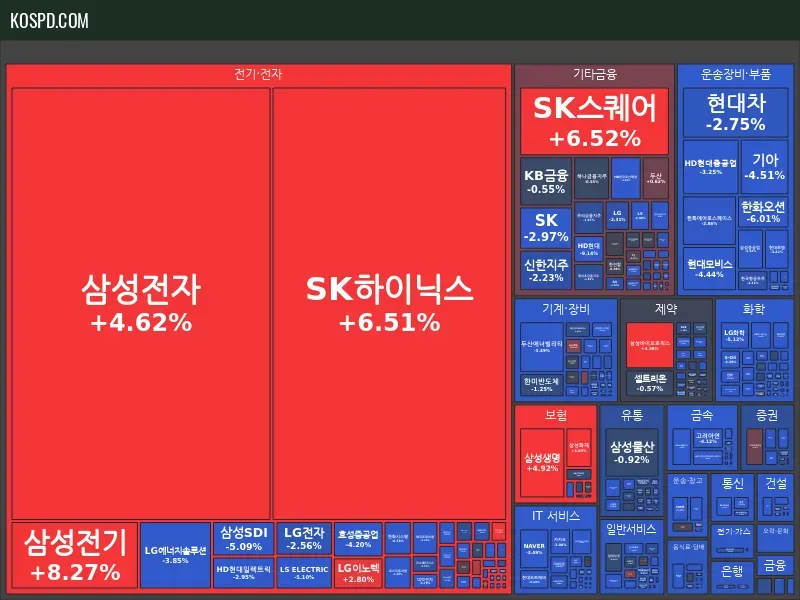Image resolution: width=800 pixels, height=600 pixels.
Task: Open the SK스퀘어 +6.52% tile
Action: (x=594, y=121)
